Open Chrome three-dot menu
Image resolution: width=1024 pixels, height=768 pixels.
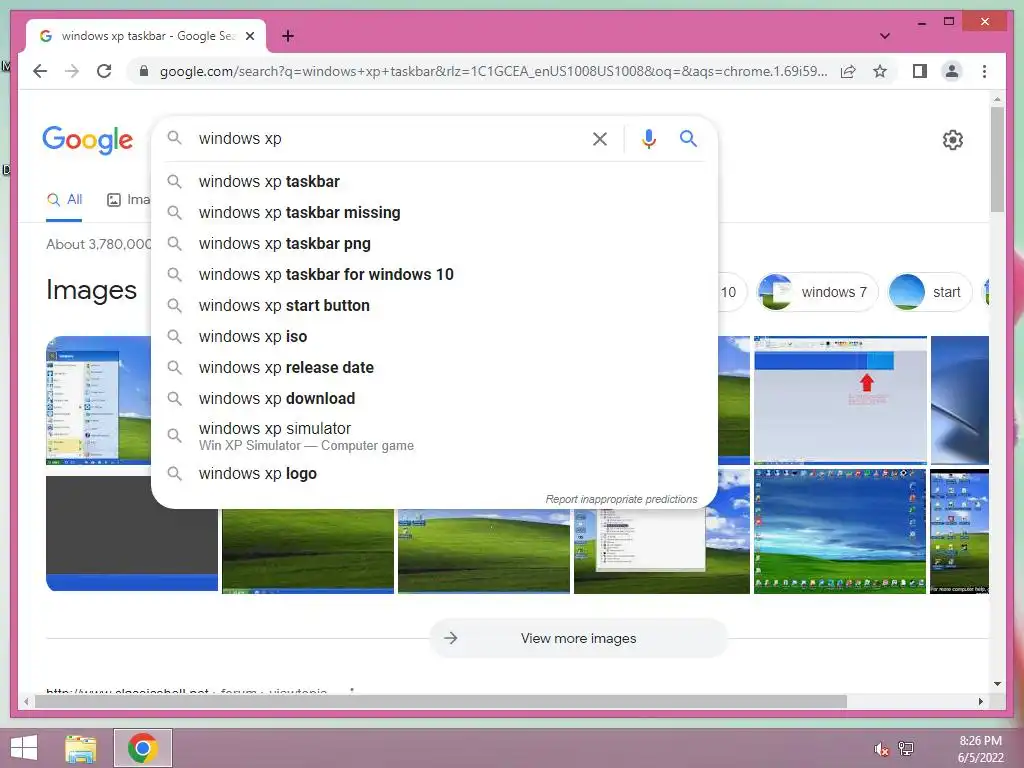pos(984,71)
